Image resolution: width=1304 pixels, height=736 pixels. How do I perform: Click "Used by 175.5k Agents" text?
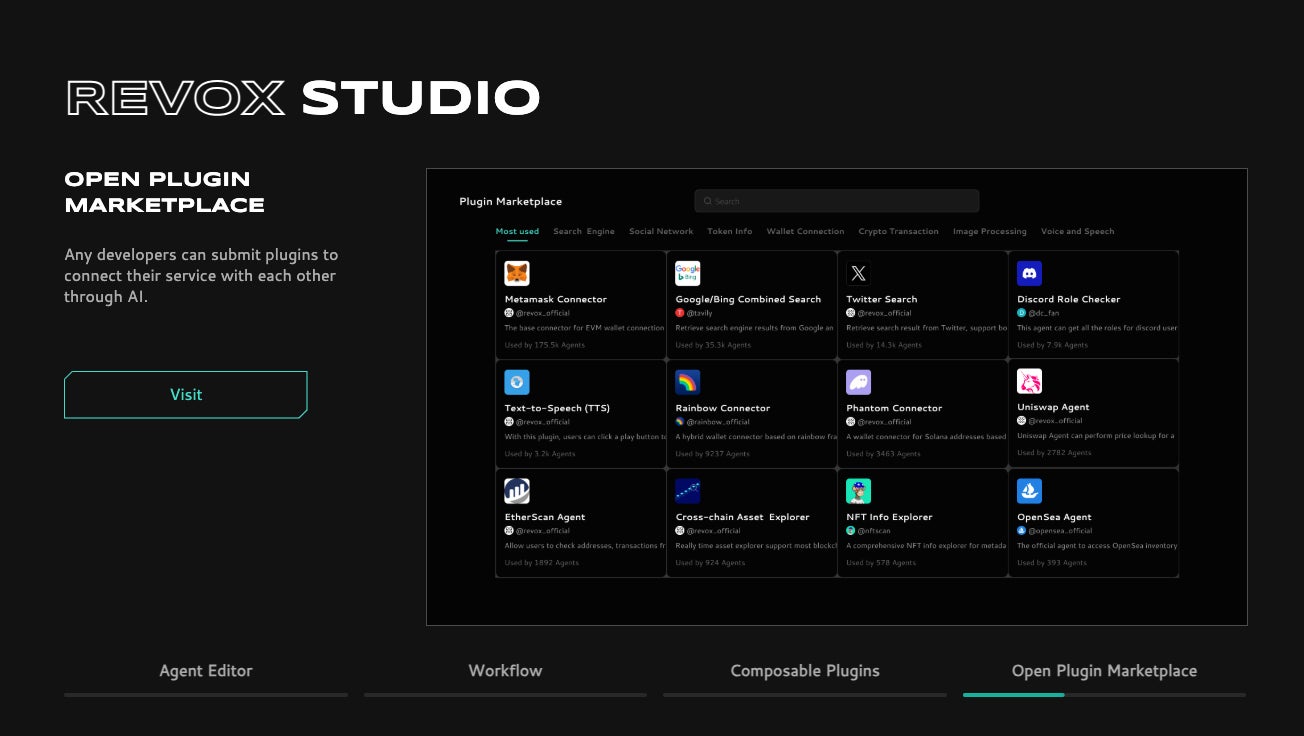click(545, 345)
